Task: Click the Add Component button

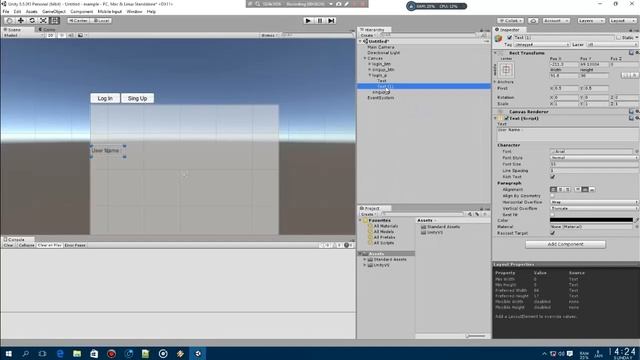Action: [x=565, y=244]
